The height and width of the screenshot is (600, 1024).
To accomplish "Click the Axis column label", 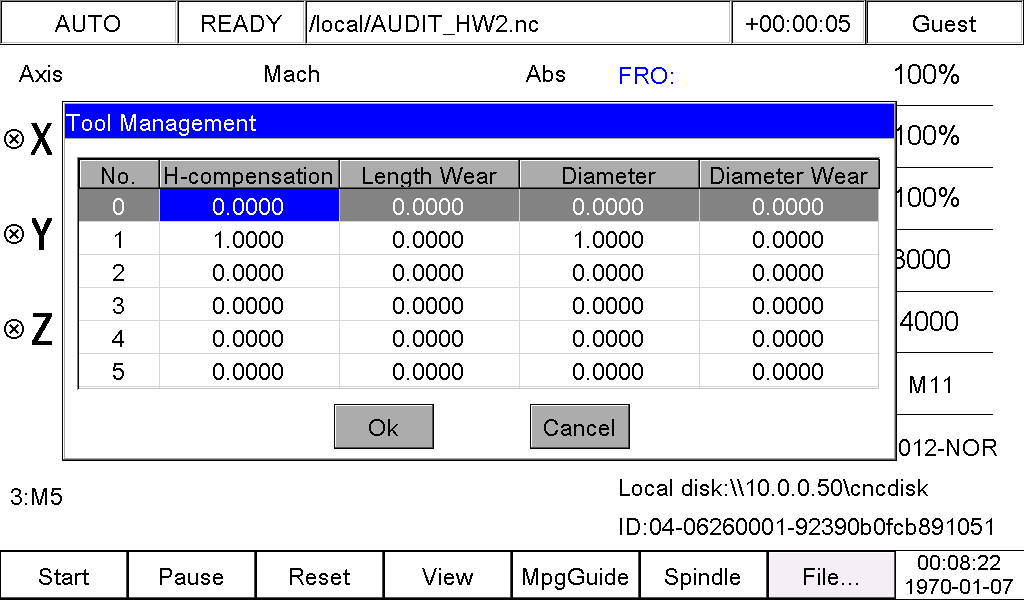I will tap(41, 74).
